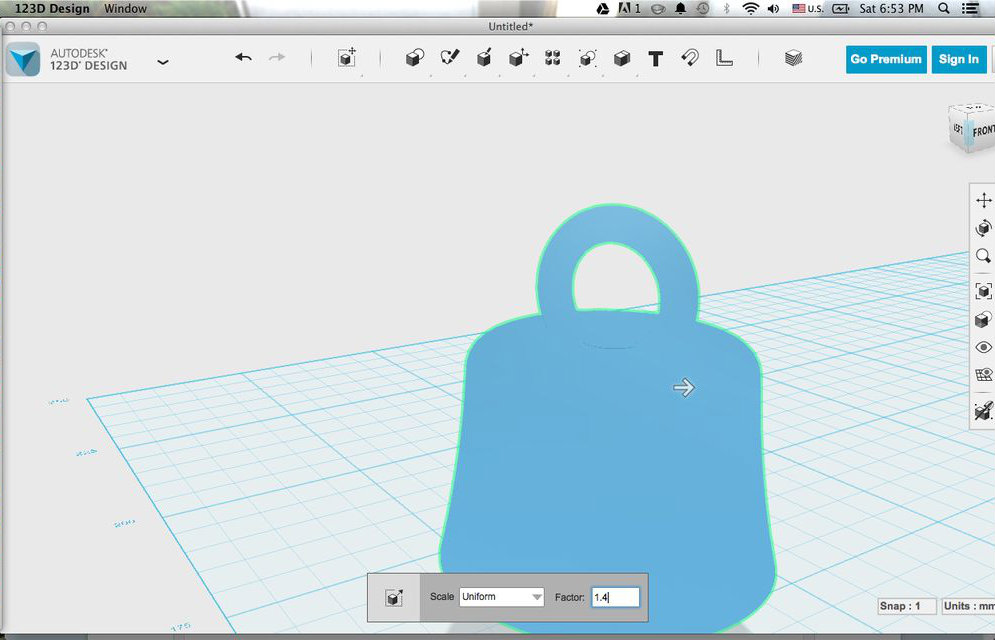Click the volume icon in menu bar

pos(773,8)
